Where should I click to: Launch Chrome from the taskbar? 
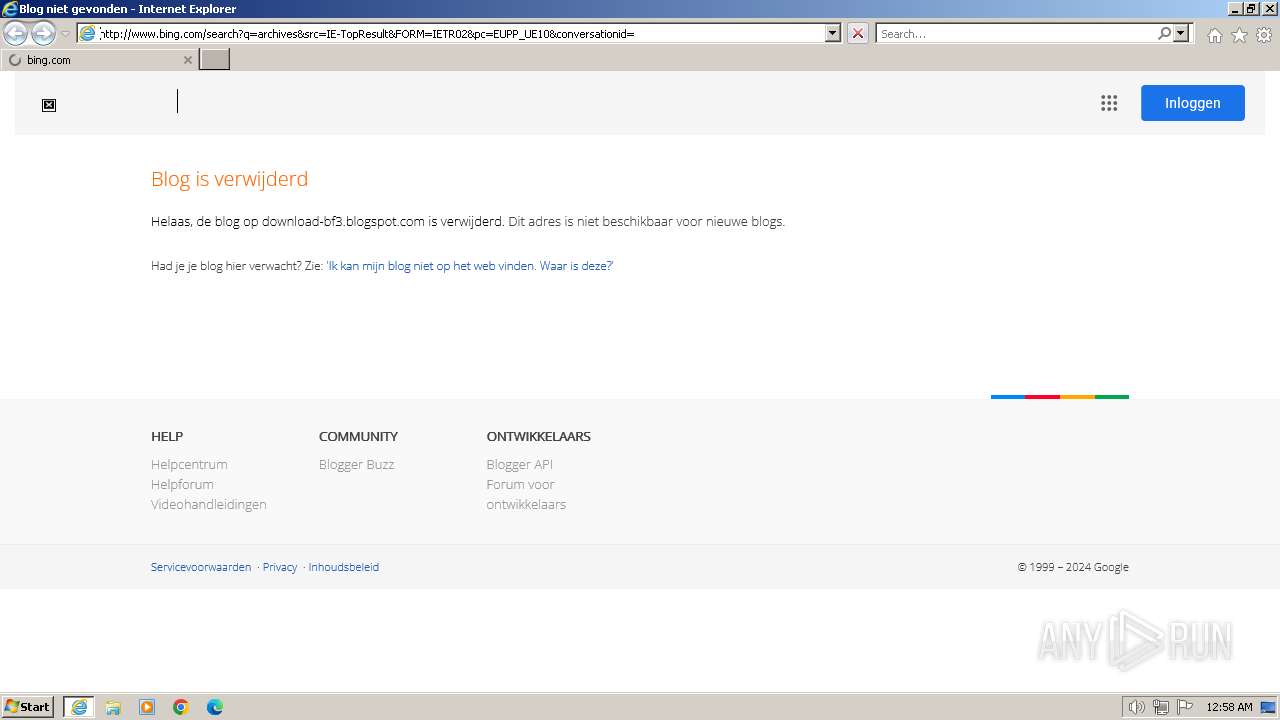click(x=181, y=707)
